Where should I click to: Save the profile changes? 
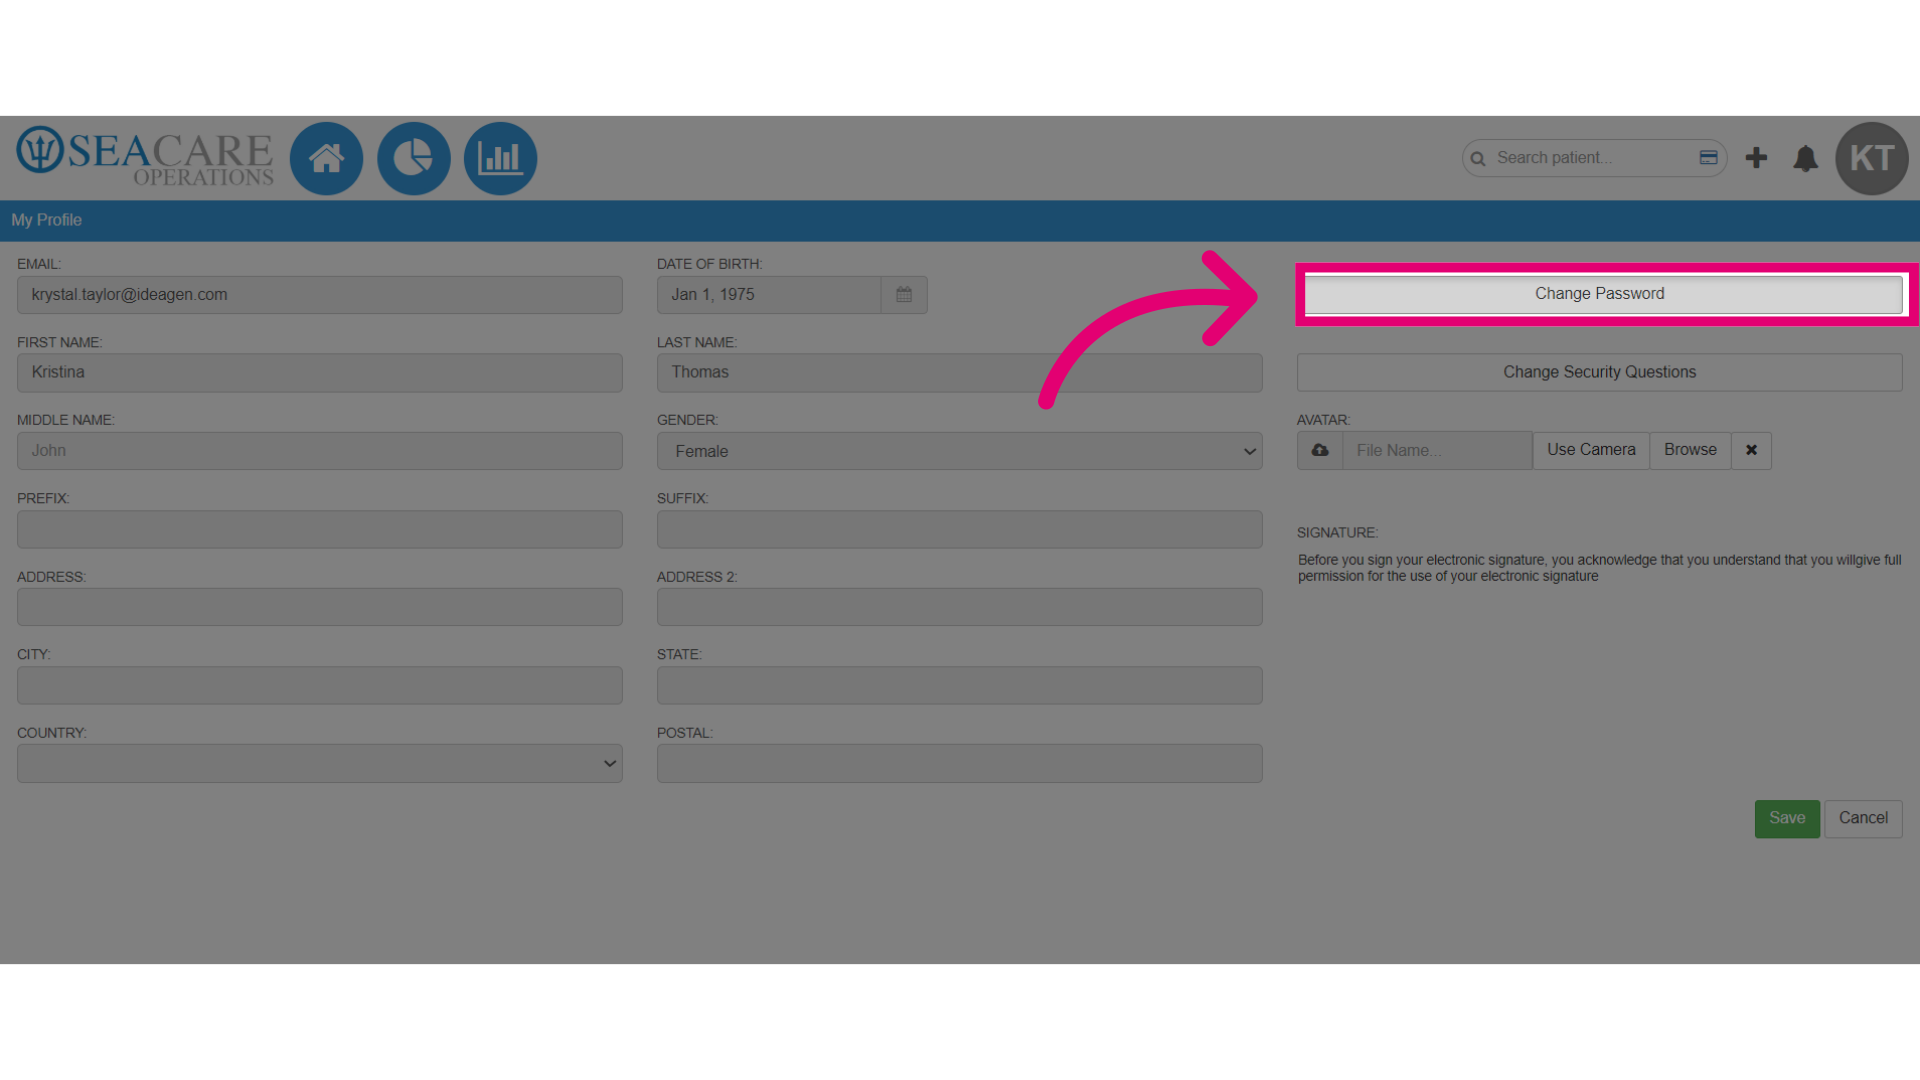coord(1787,819)
